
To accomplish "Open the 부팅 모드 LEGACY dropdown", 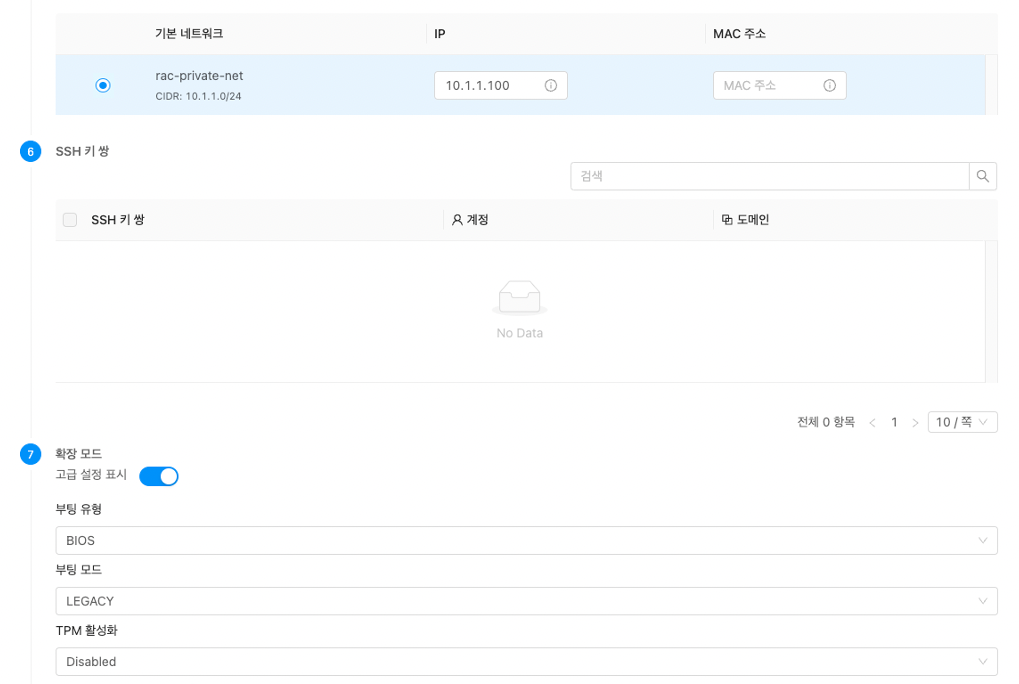I will coord(526,601).
